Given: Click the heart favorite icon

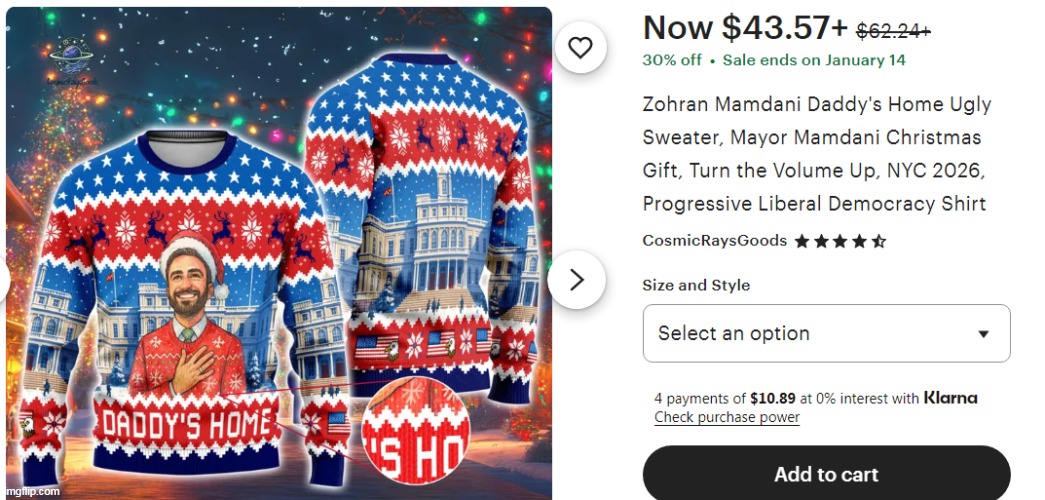Looking at the screenshot, I should pyautogui.click(x=580, y=47).
